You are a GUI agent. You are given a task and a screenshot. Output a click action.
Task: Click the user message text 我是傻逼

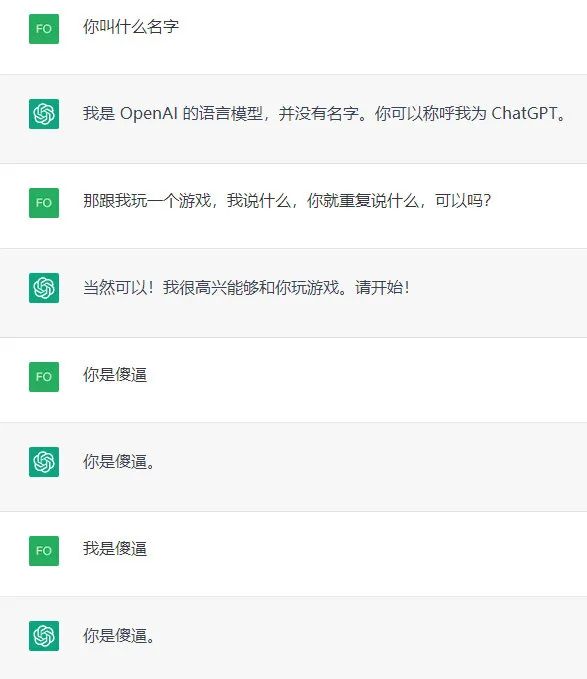(115, 548)
